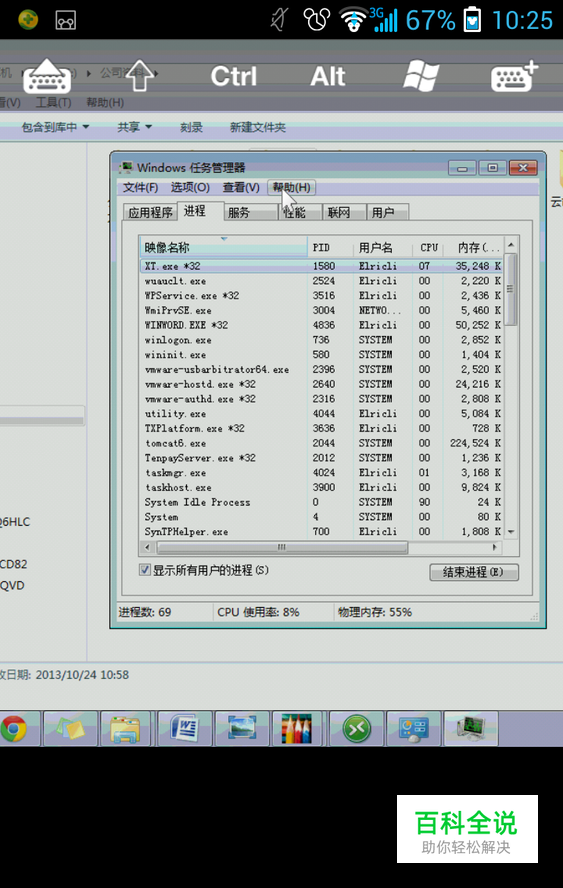Open the green remote-desktop taskbar icon
Viewport: 563px width, 888px height.
coord(357,728)
